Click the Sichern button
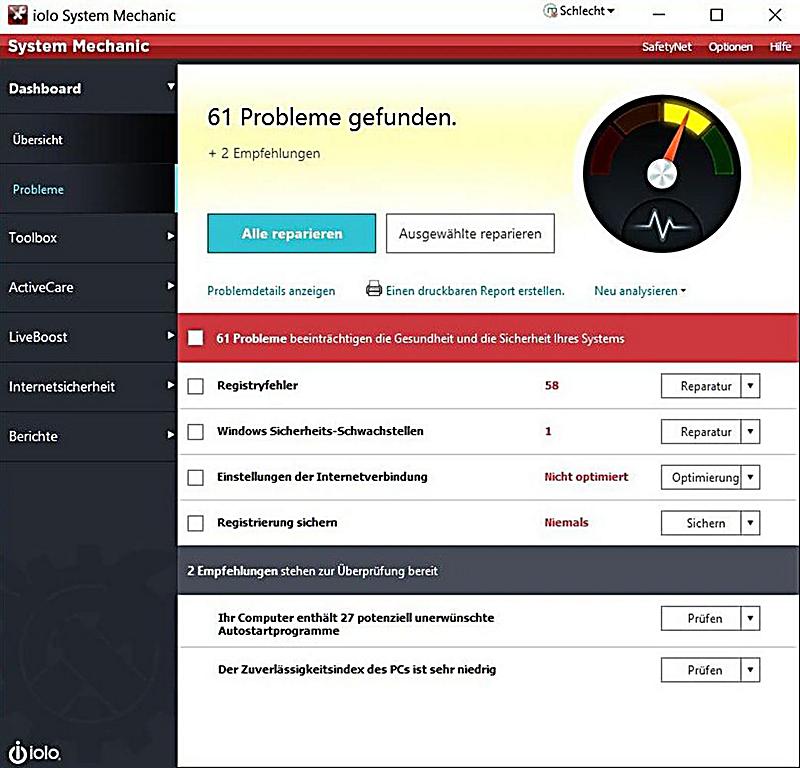The width and height of the screenshot is (800, 768). coord(701,523)
